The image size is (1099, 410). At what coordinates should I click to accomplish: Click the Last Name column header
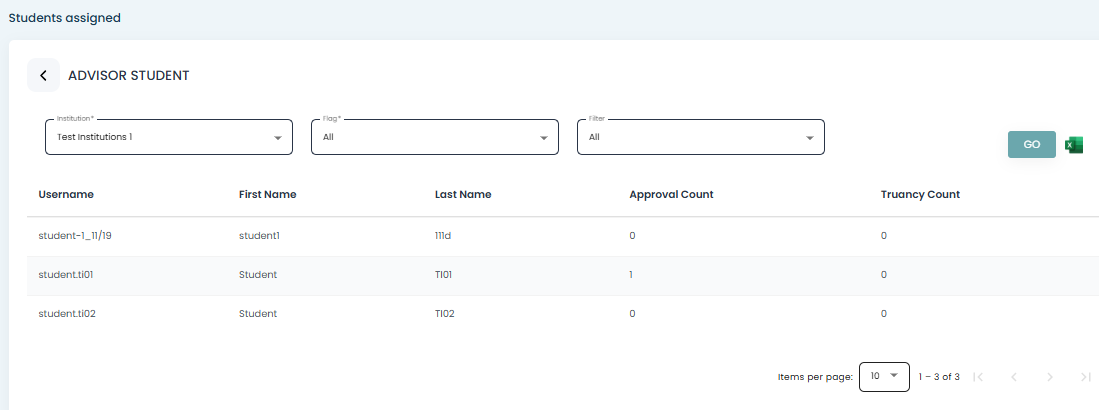[463, 194]
